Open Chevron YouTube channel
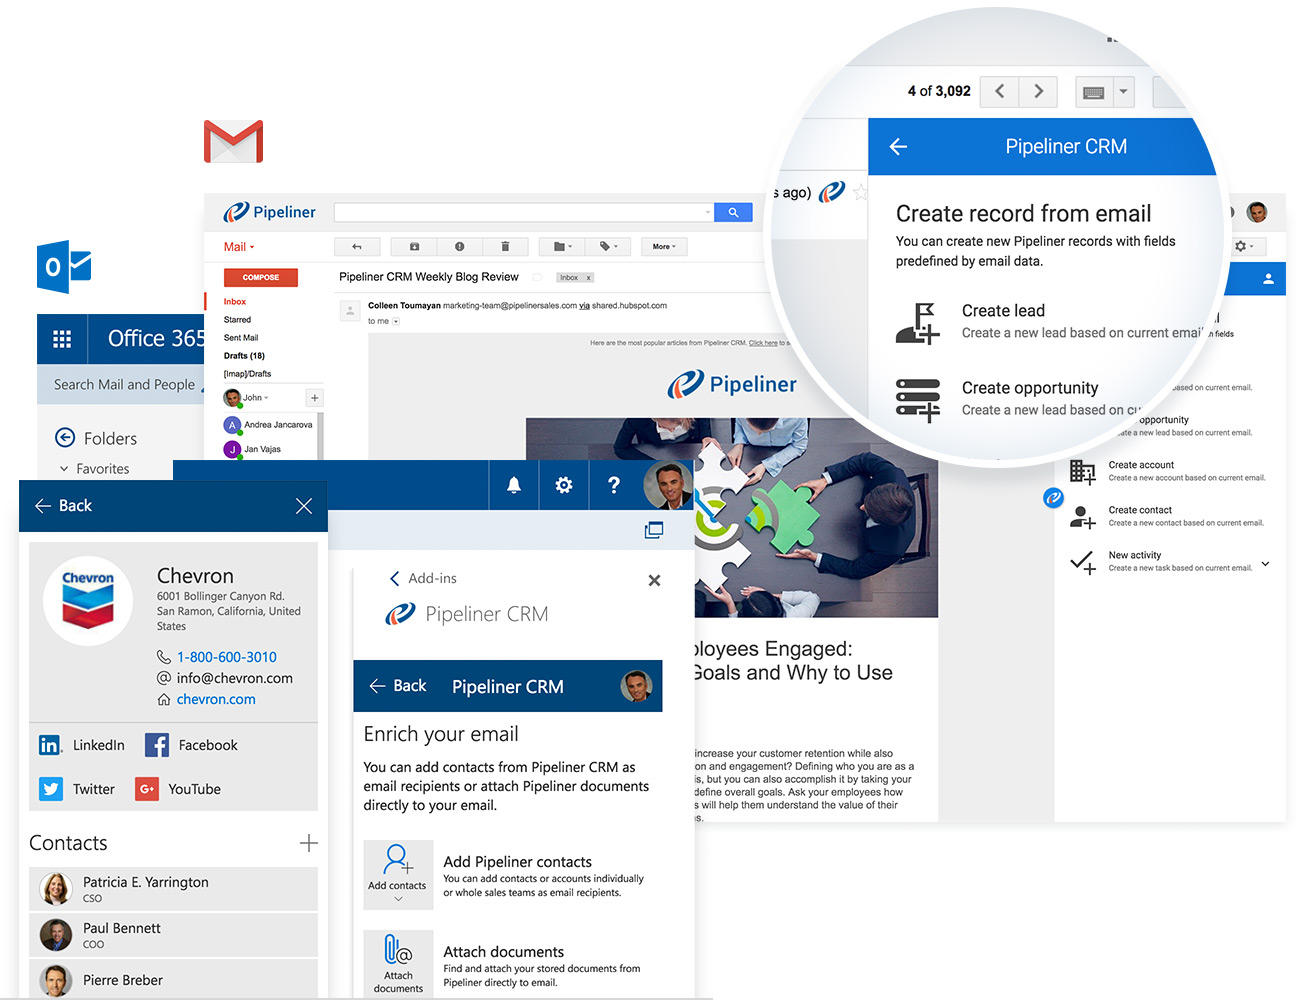 pos(178,789)
